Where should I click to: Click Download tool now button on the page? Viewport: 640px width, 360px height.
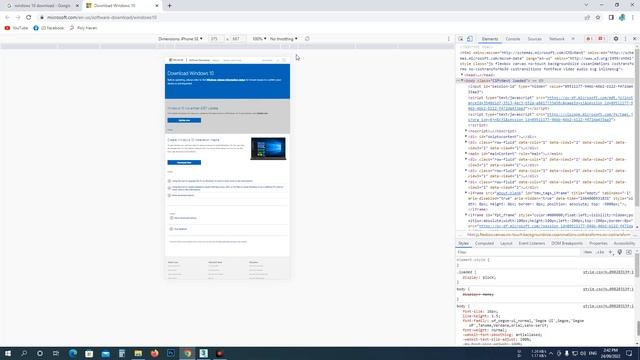pyautogui.click(x=184, y=162)
